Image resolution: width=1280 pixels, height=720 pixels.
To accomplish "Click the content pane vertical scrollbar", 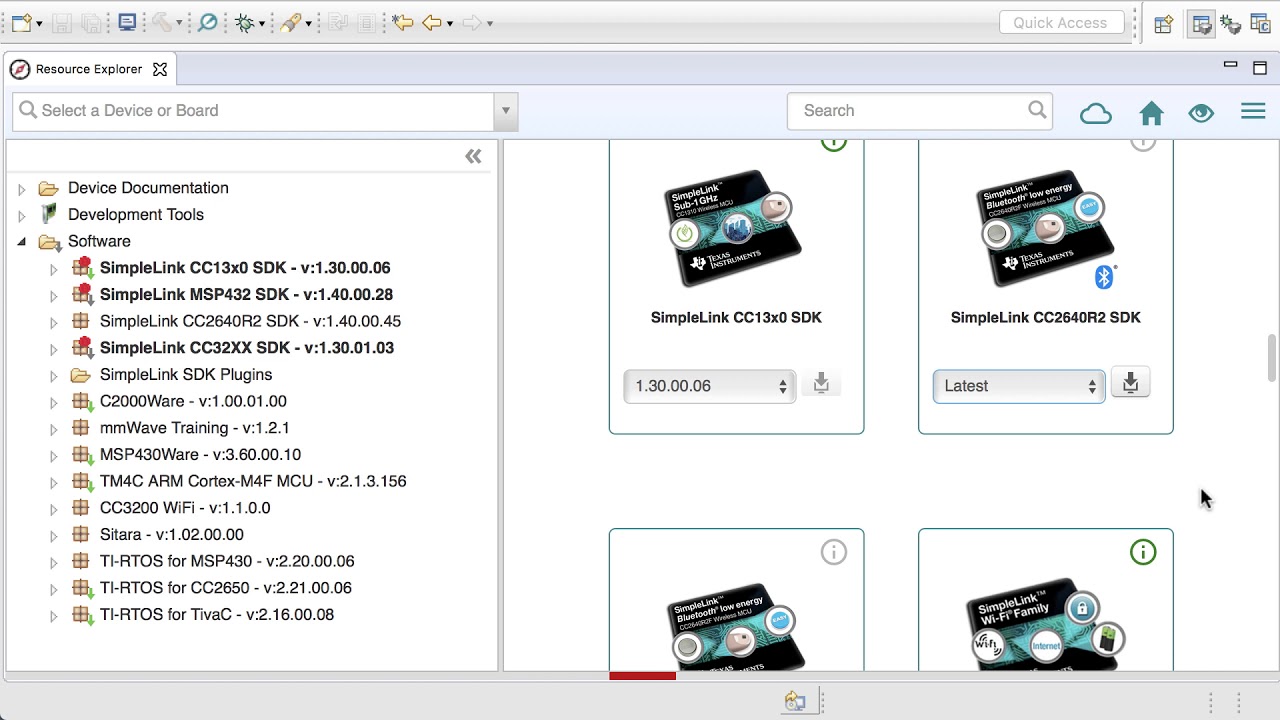I will click(x=1271, y=357).
